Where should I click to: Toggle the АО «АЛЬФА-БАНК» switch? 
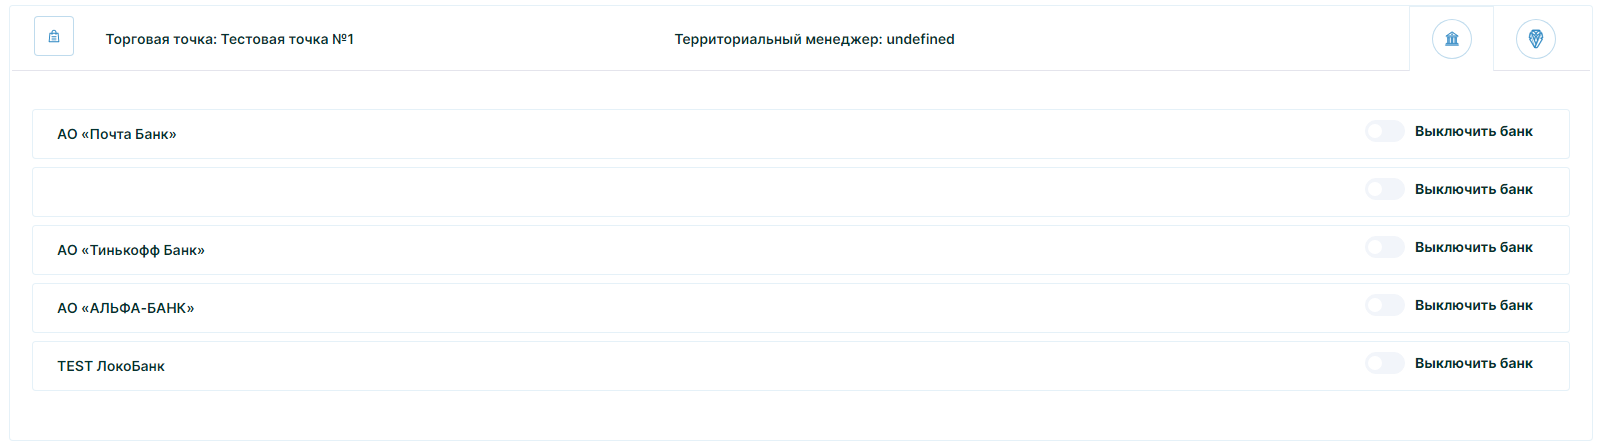coord(1385,305)
